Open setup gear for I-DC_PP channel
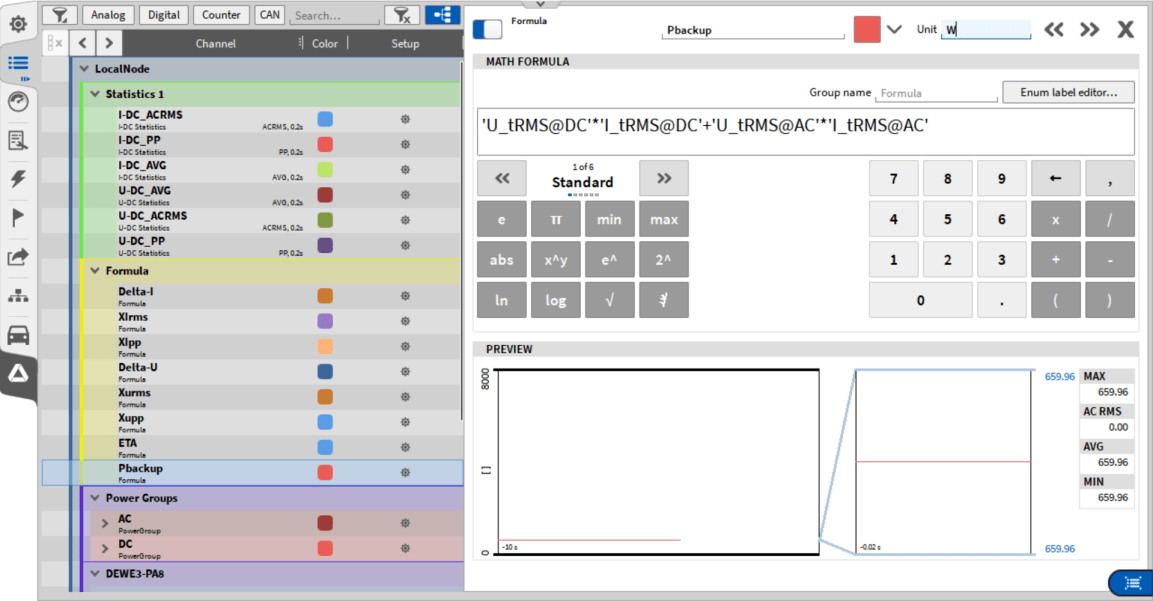The width and height of the screenshot is (1153, 601). point(405,145)
